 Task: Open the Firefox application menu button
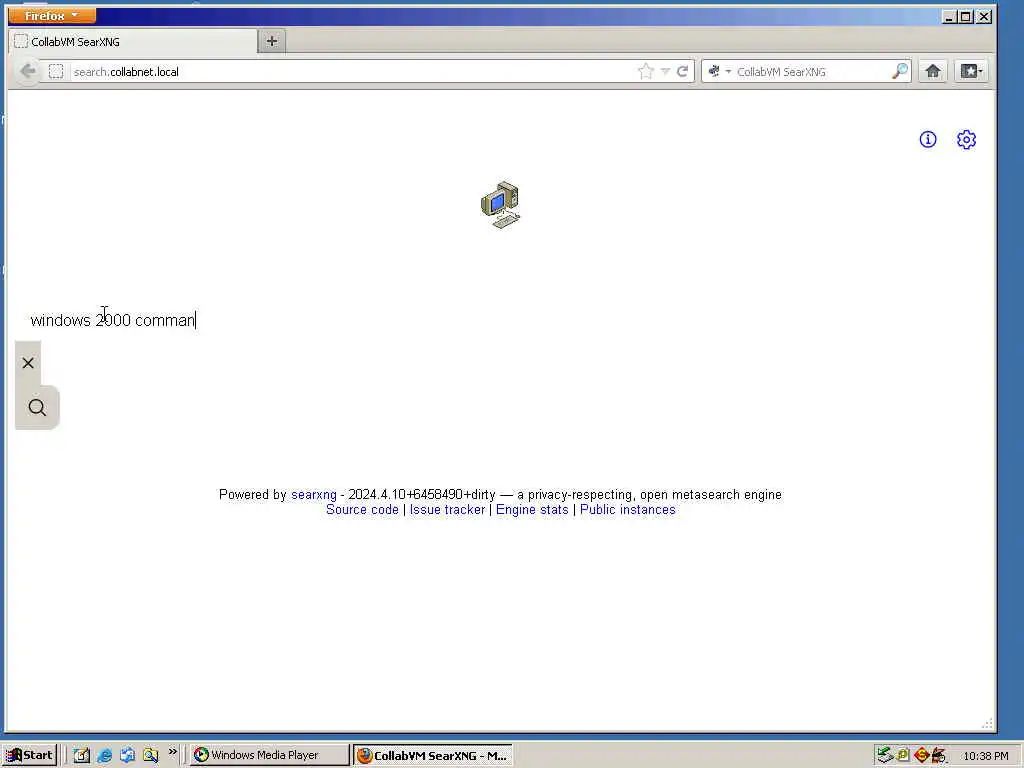[52, 16]
